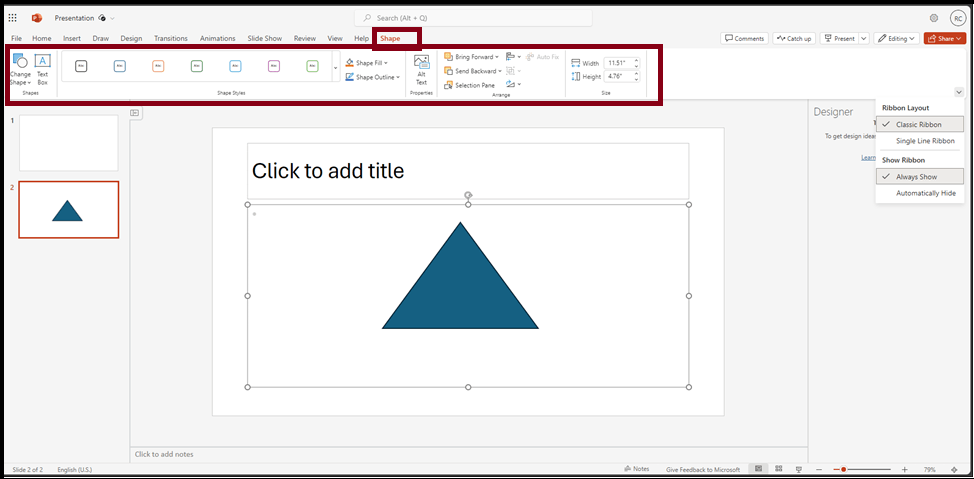
Task: Start presenting with the Present button
Action: tap(839, 39)
